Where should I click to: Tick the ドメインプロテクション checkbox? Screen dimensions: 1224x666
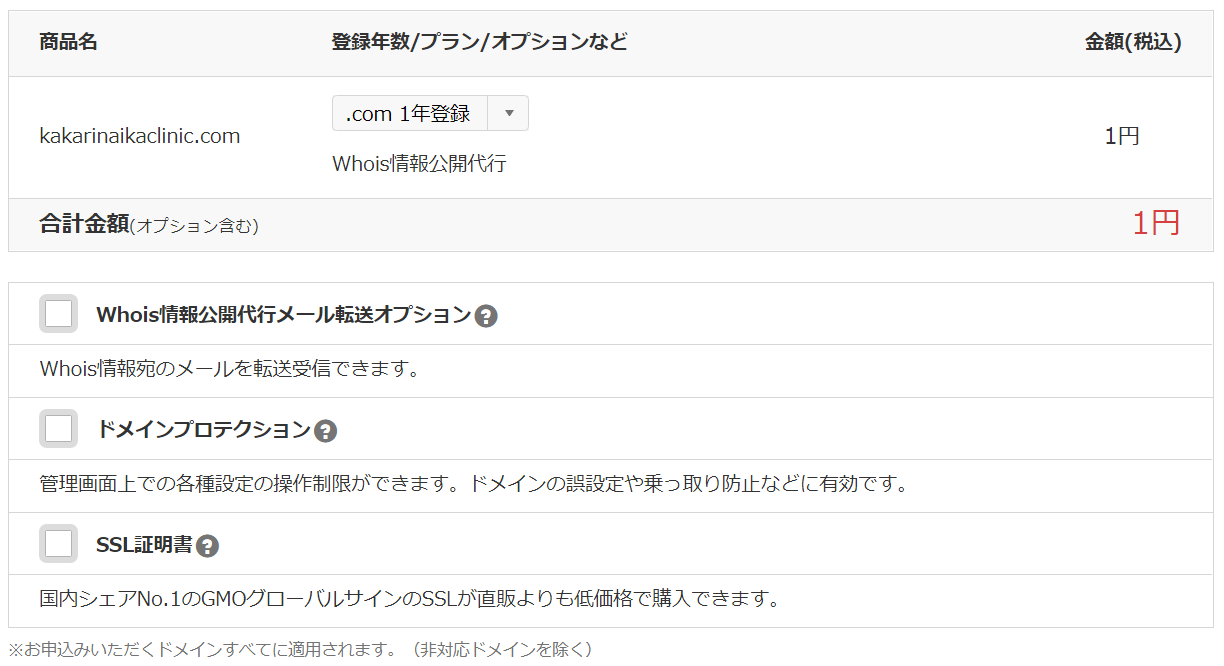[59, 429]
